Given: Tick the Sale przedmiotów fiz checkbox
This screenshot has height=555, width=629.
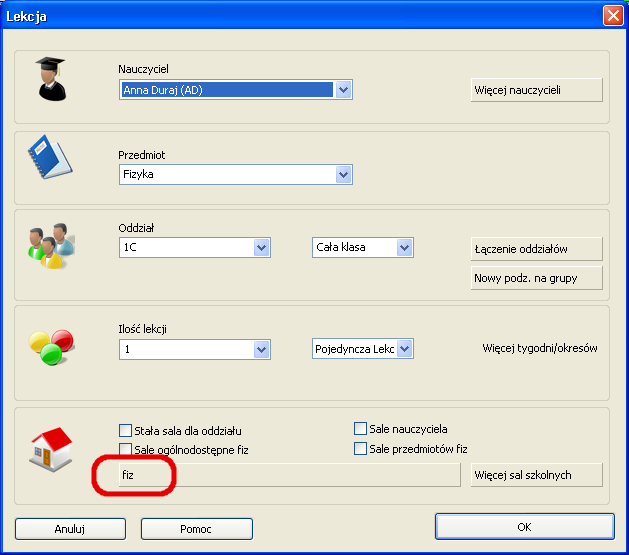Looking at the screenshot, I should (x=360, y=449).
